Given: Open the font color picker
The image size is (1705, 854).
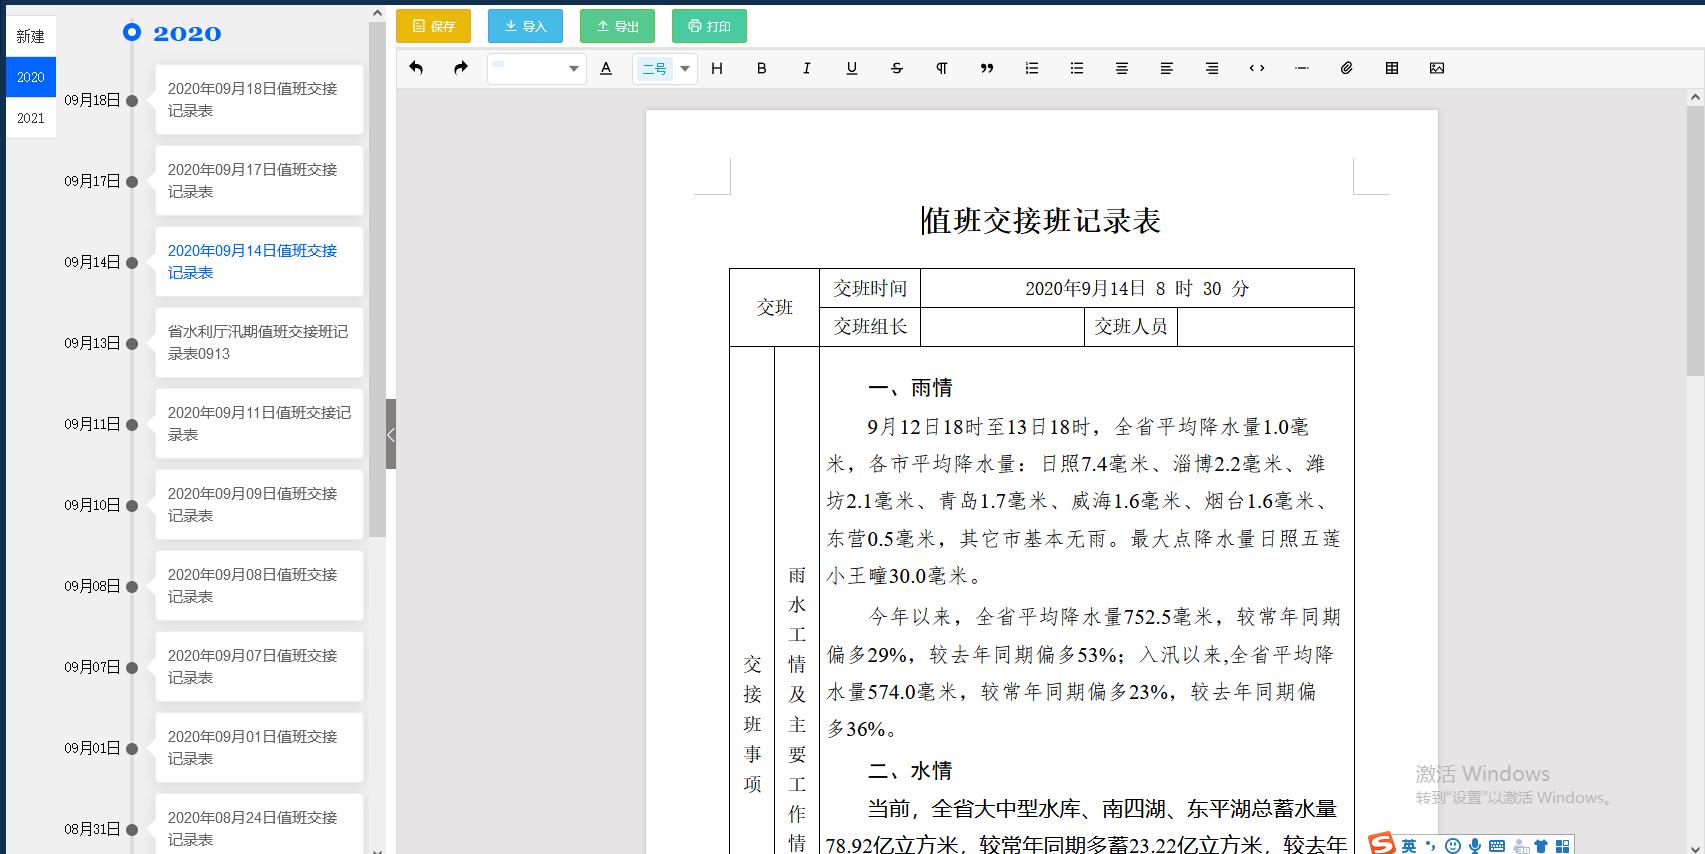Looking at the screenshot, I should pyautogui.click(x=606, y=68).
